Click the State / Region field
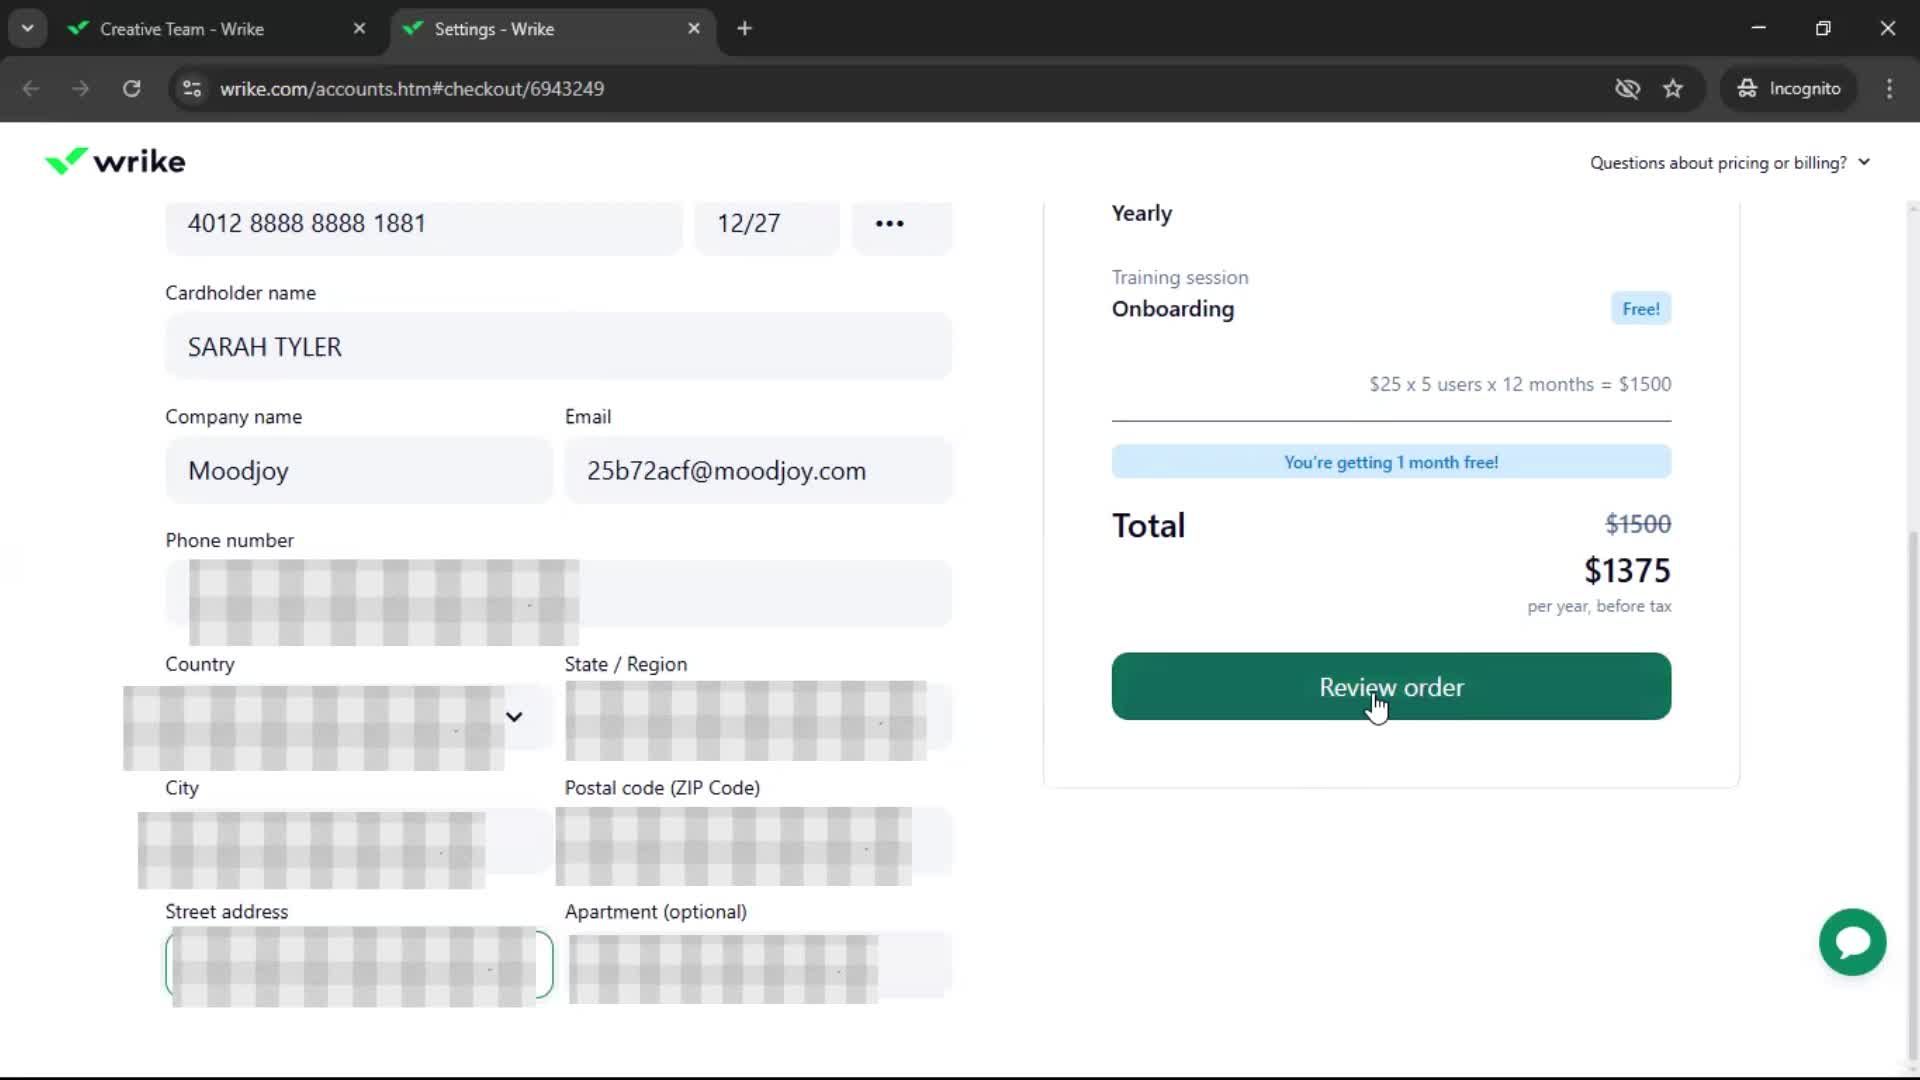Screen dimensions: 1920x1080 pyautogui.click(x=758, y=717)
